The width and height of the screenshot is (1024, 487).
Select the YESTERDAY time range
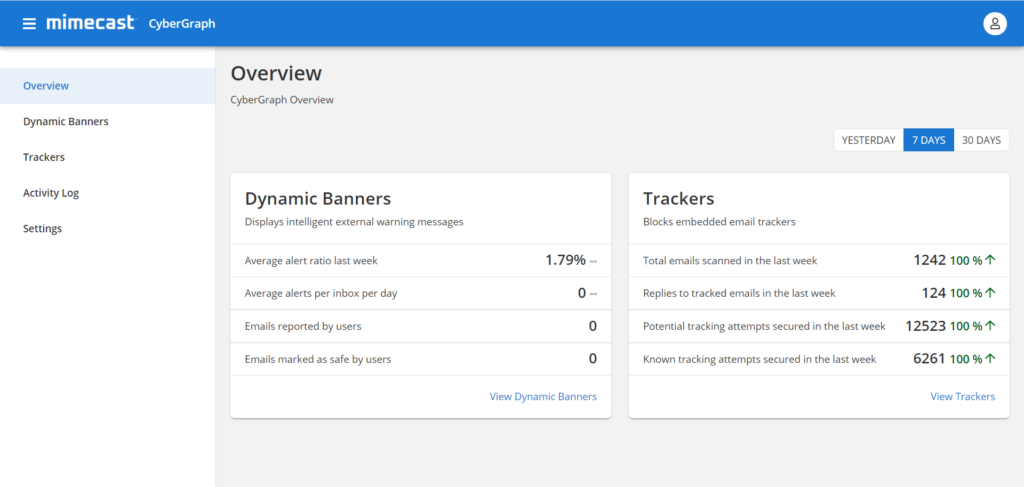pos(868,140)
